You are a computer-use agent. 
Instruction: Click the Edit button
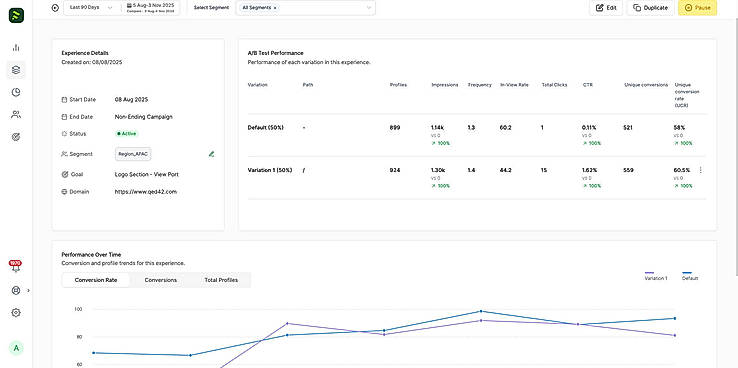(606, 8)
